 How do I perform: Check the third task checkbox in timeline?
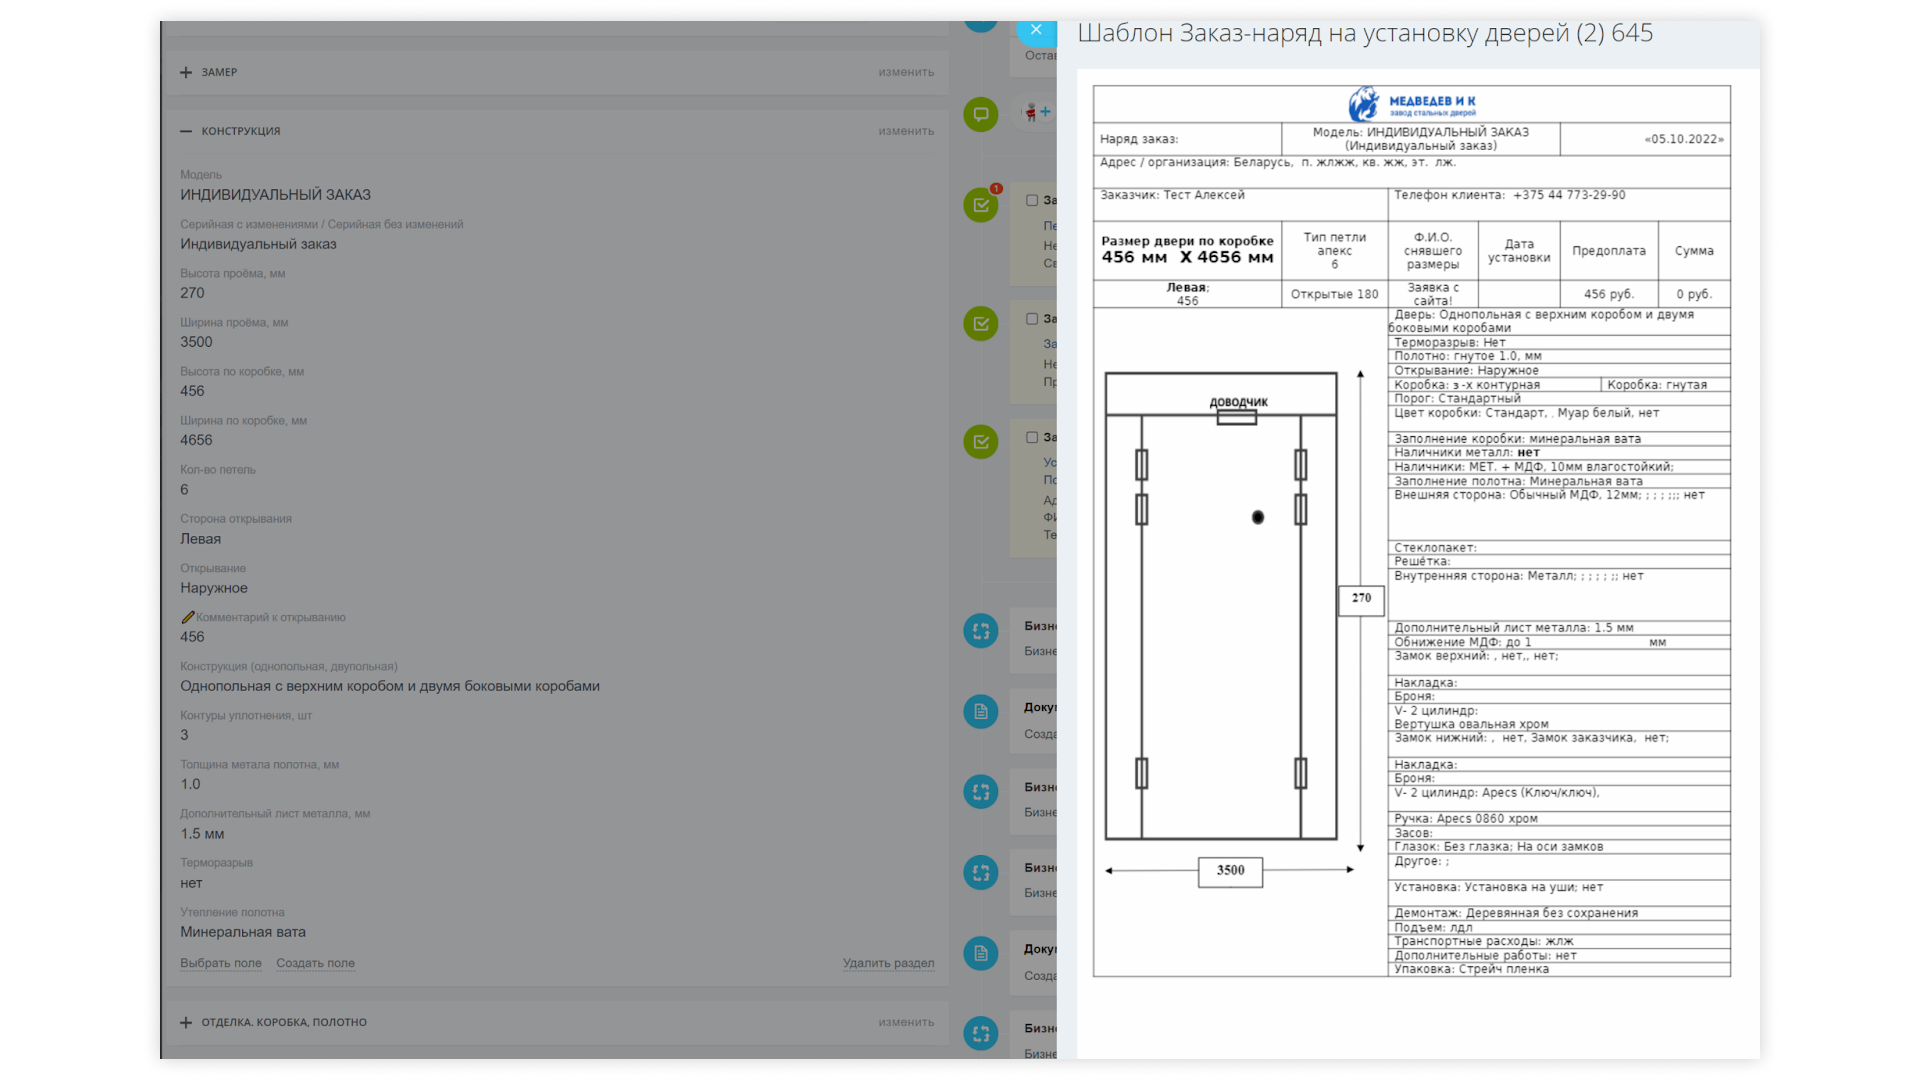(x=1032, y=437)
